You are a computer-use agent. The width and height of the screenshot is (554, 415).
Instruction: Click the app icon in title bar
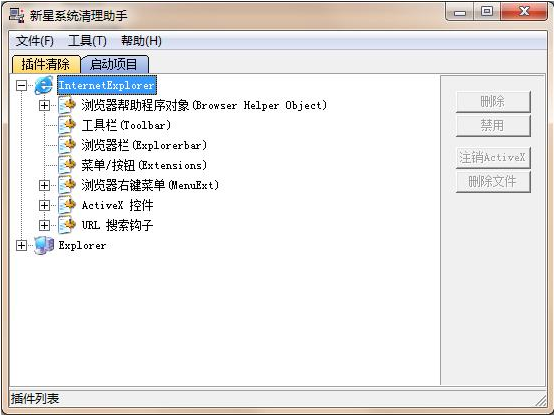coord(17,15)
